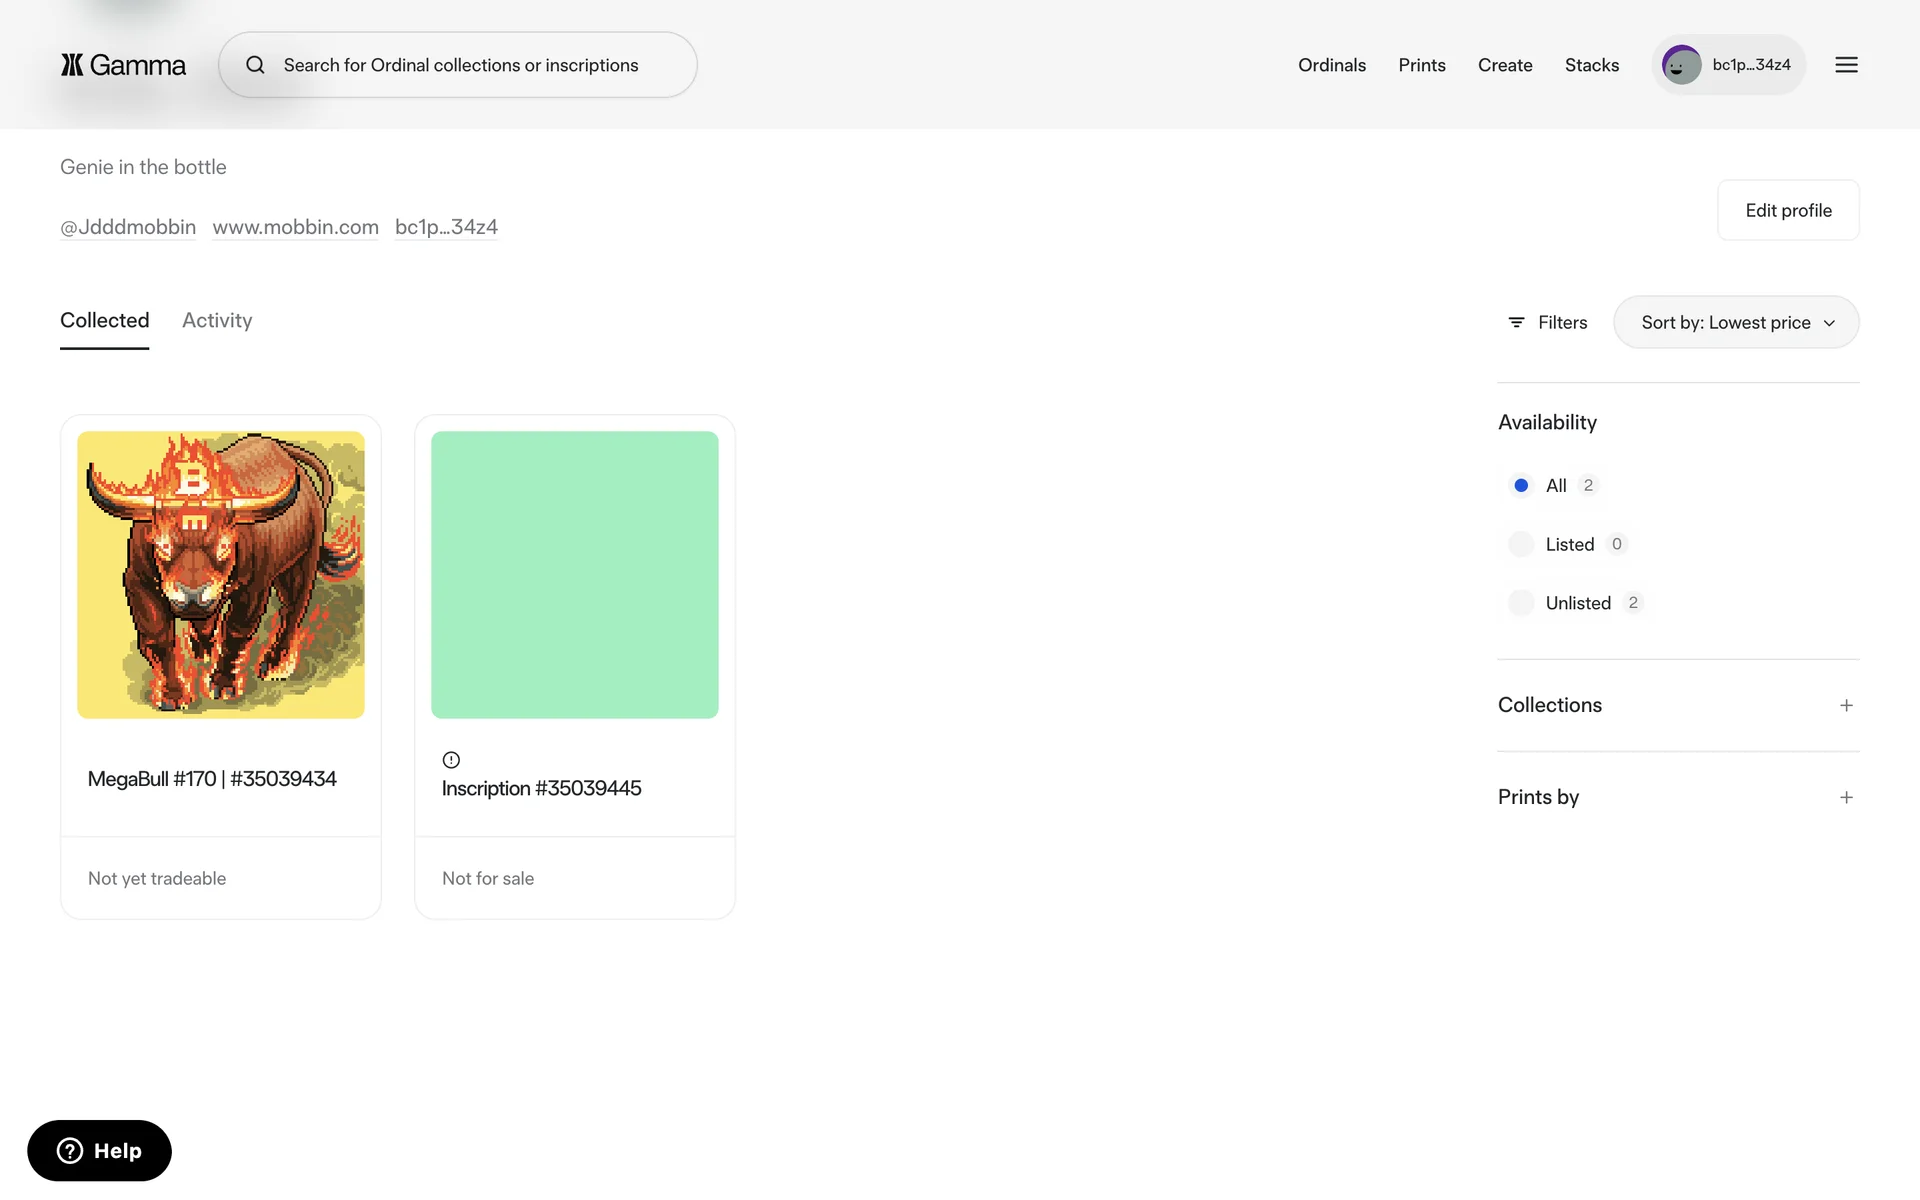Open the www.mobbin.com link

295,227
